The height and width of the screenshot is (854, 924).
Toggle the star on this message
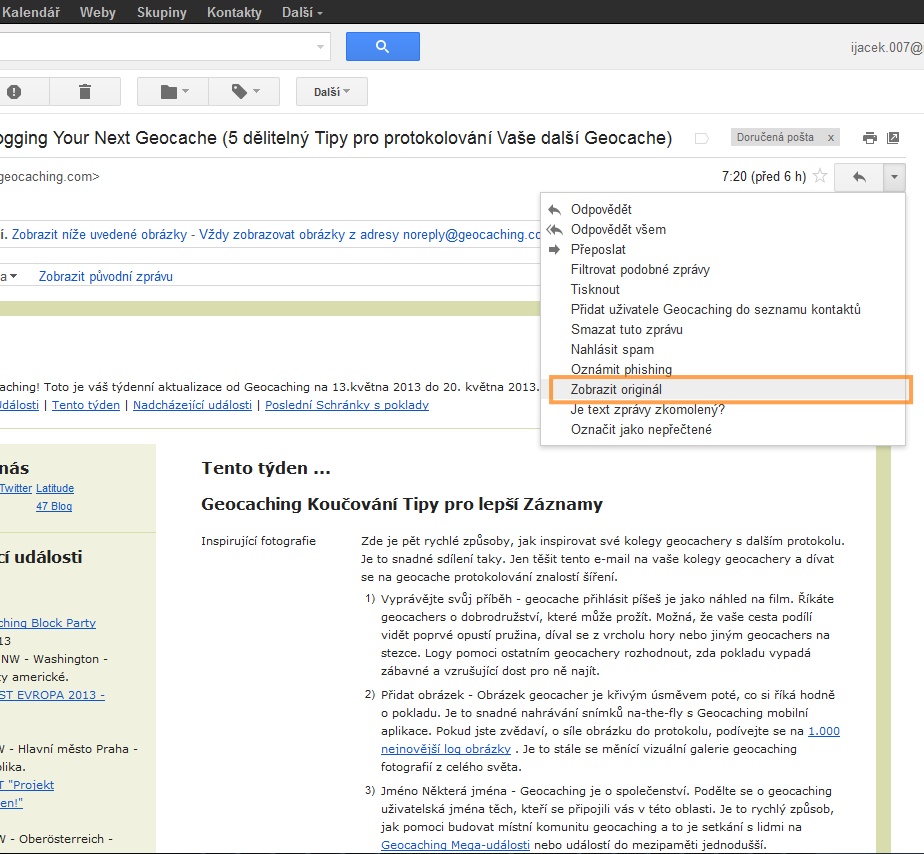click(820, 177)
